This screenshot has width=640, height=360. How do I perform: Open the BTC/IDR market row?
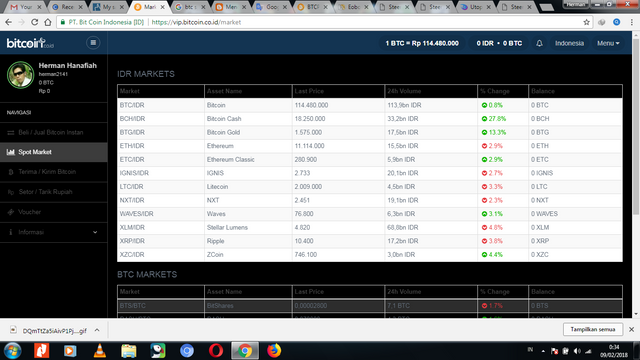[x=369, y=105]
